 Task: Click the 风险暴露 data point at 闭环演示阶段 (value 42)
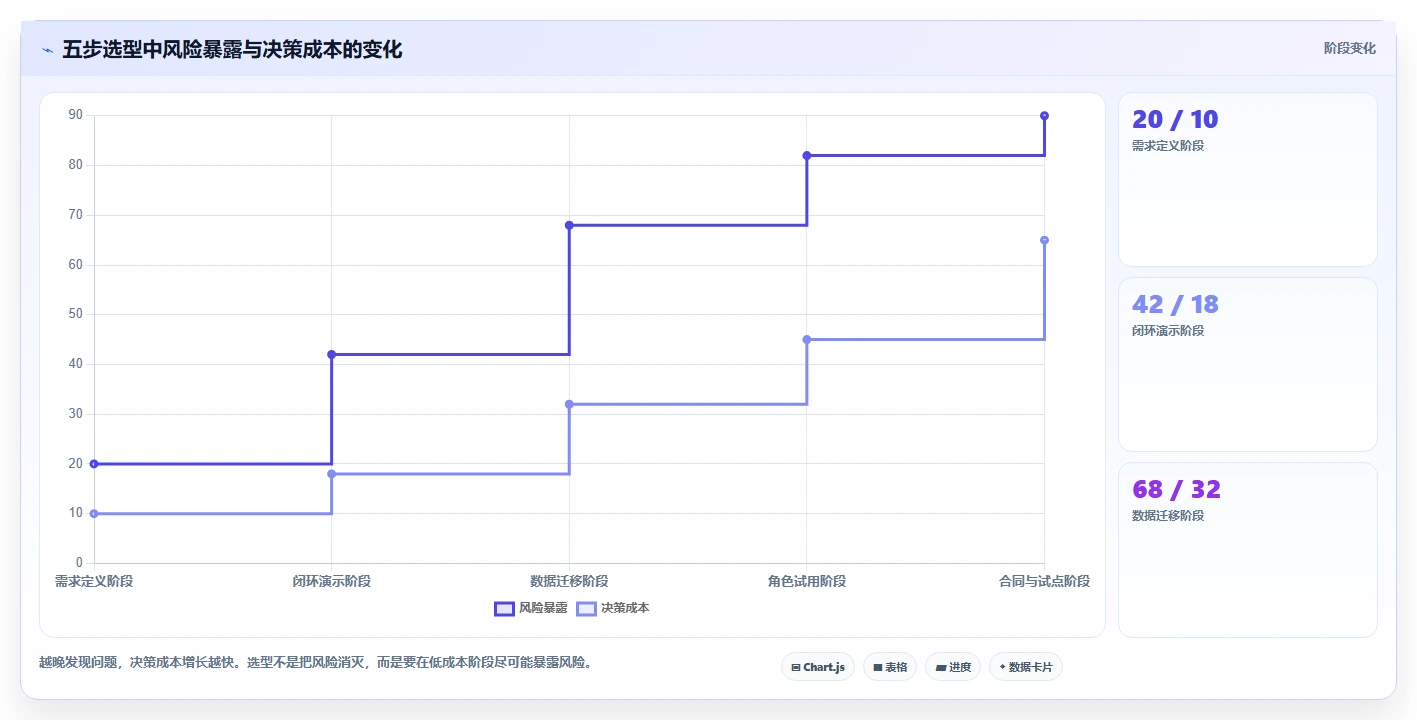click(x=332, y=354)
